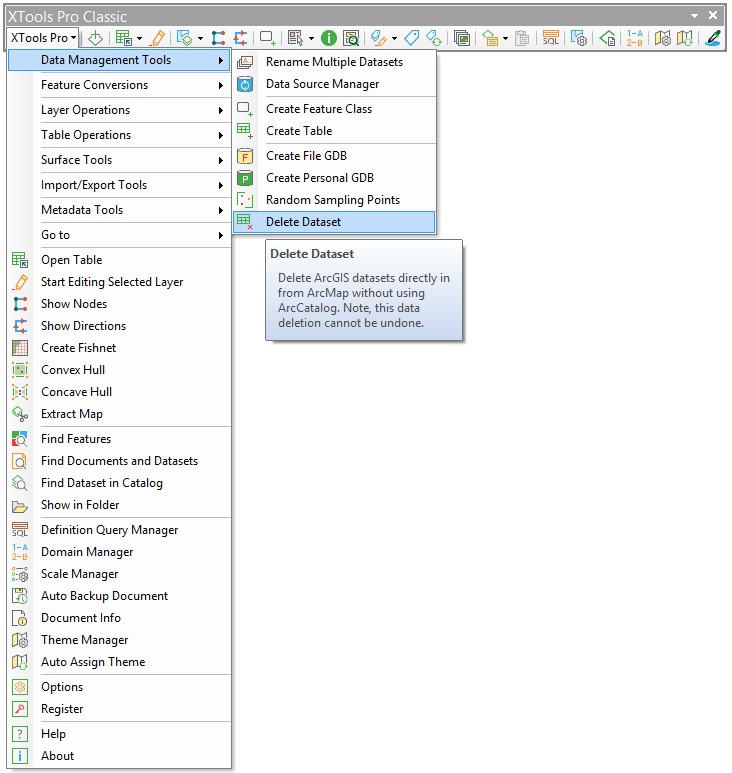Select Data Management Tools menu item

(x=119, y=60)
